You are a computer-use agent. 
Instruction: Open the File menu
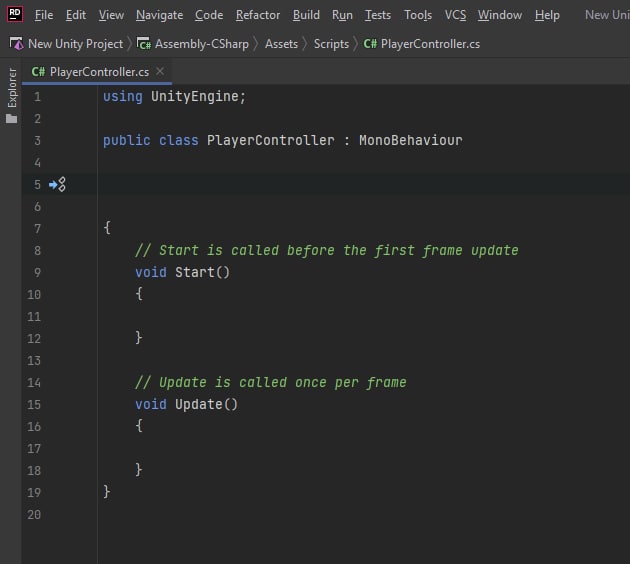pyautogui.click(x=44, y=15)
